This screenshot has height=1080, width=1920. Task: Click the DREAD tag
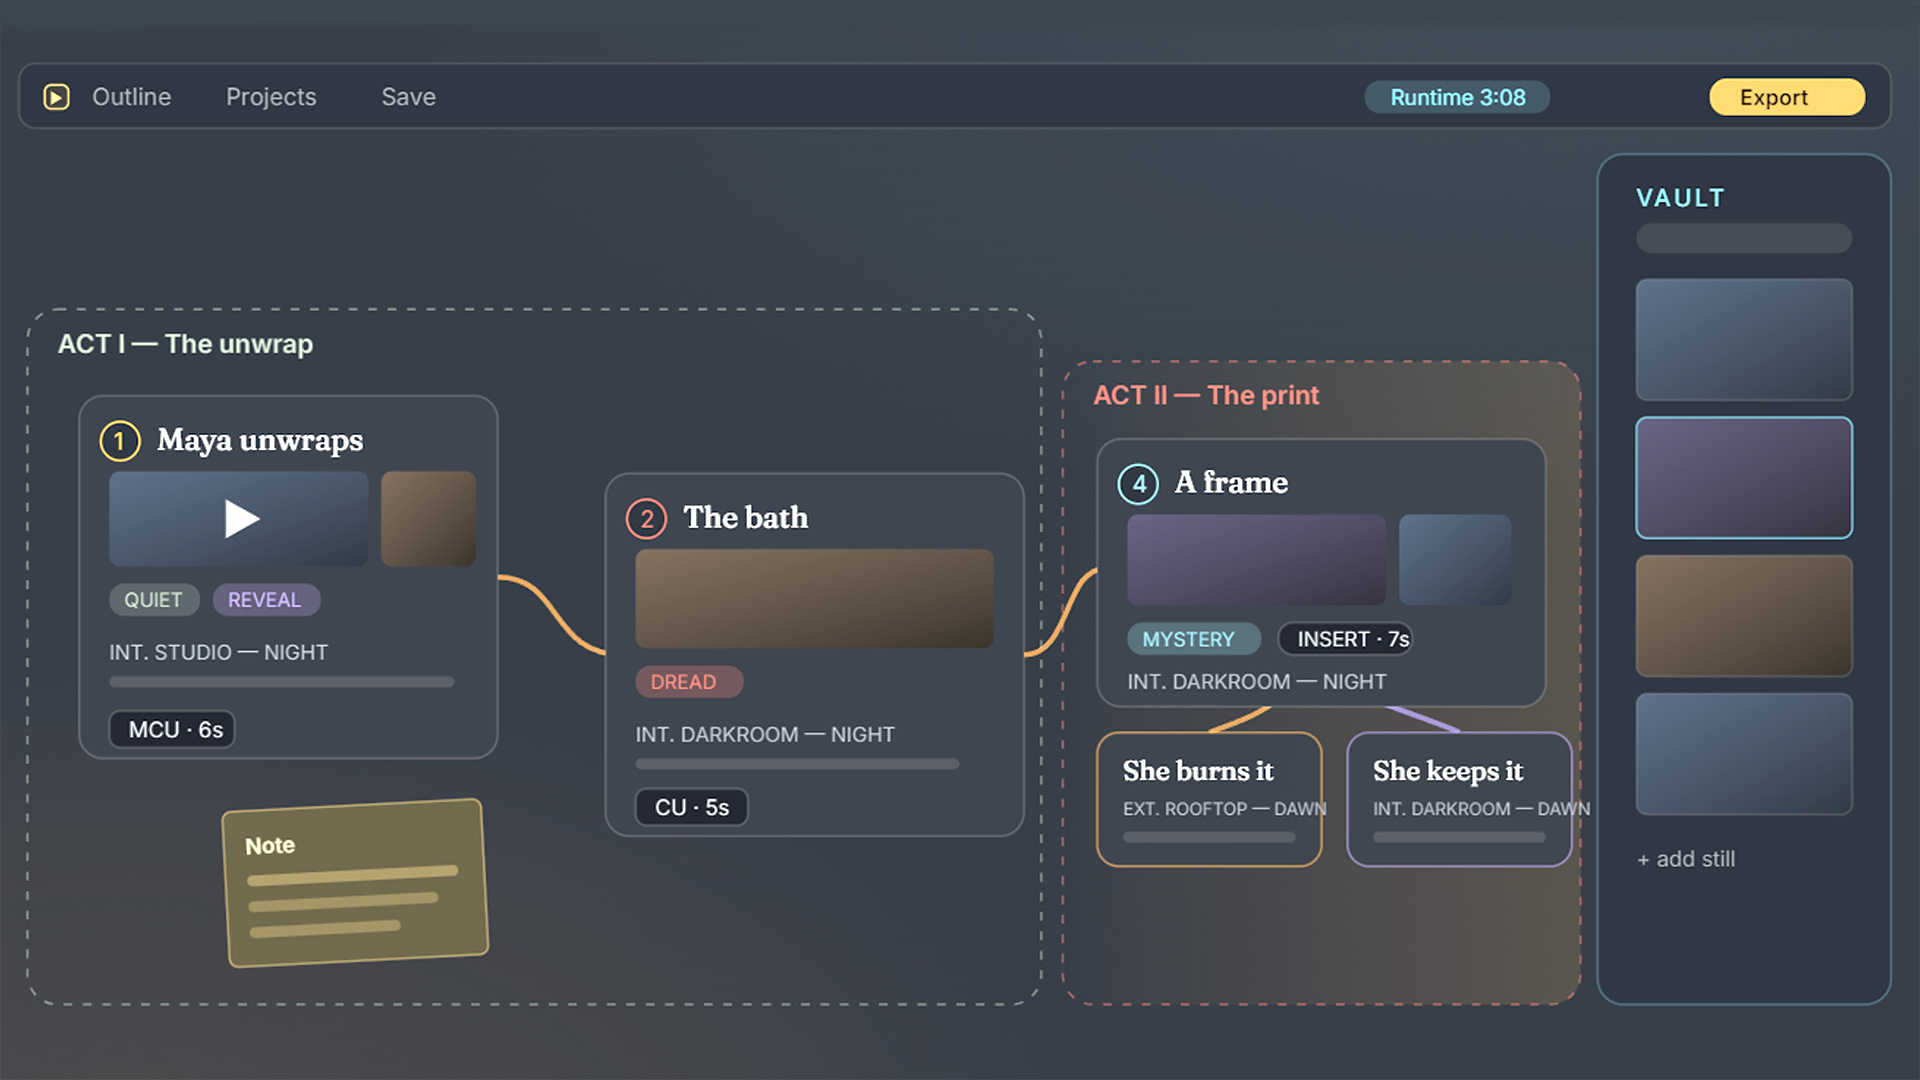(x=689, y=682)
